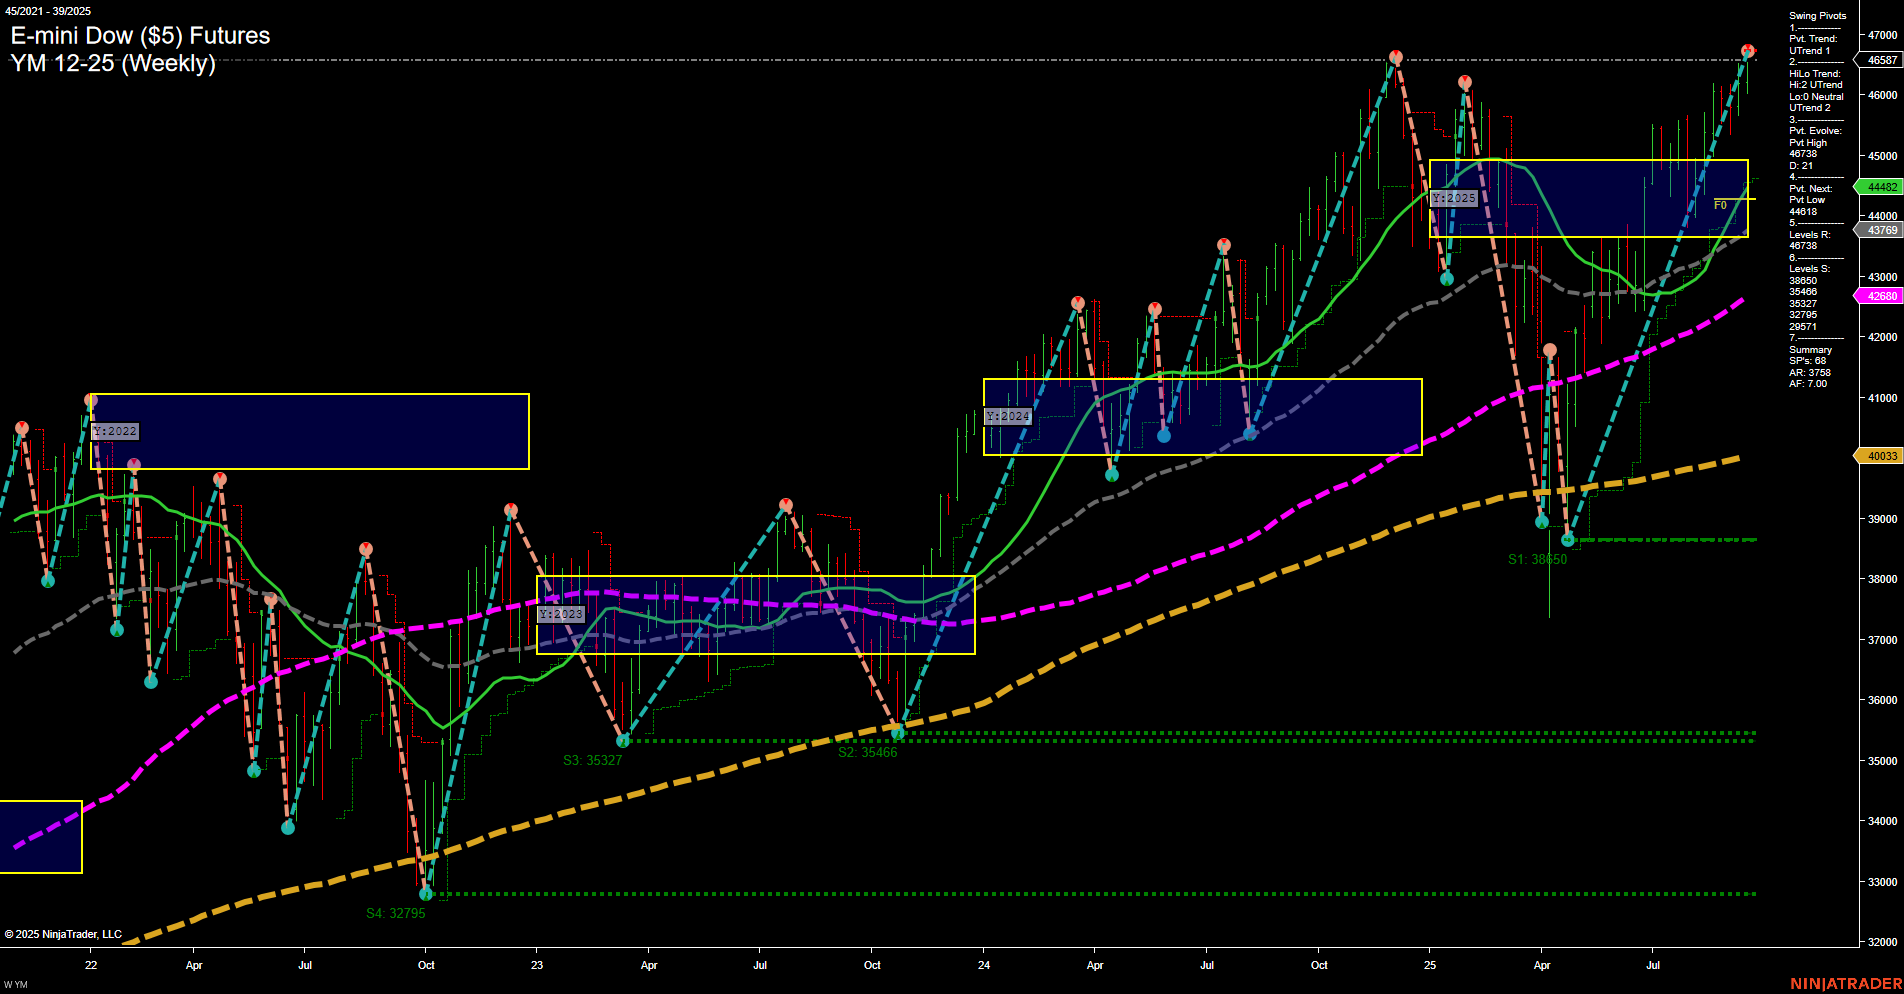Toggle visibility of the Y:2023 range box
The image size is (1904, 994).
tap(560, 614)
